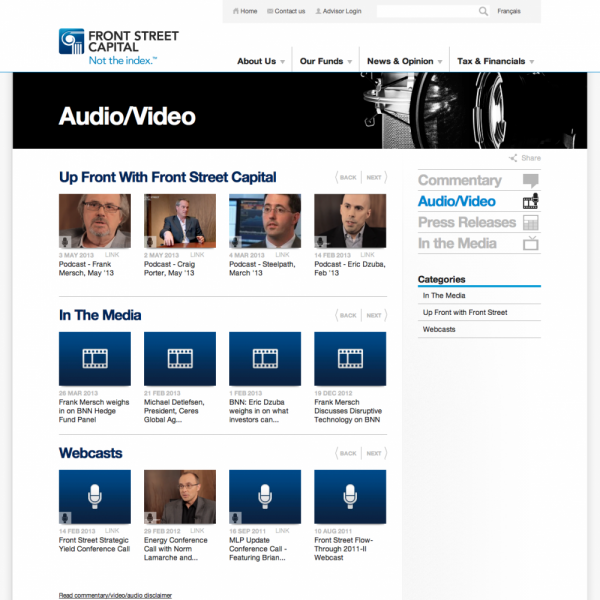Go to the Home page link
Image resolution: width=600 pixels, height=600 pixels.
[x=245, y=11]
